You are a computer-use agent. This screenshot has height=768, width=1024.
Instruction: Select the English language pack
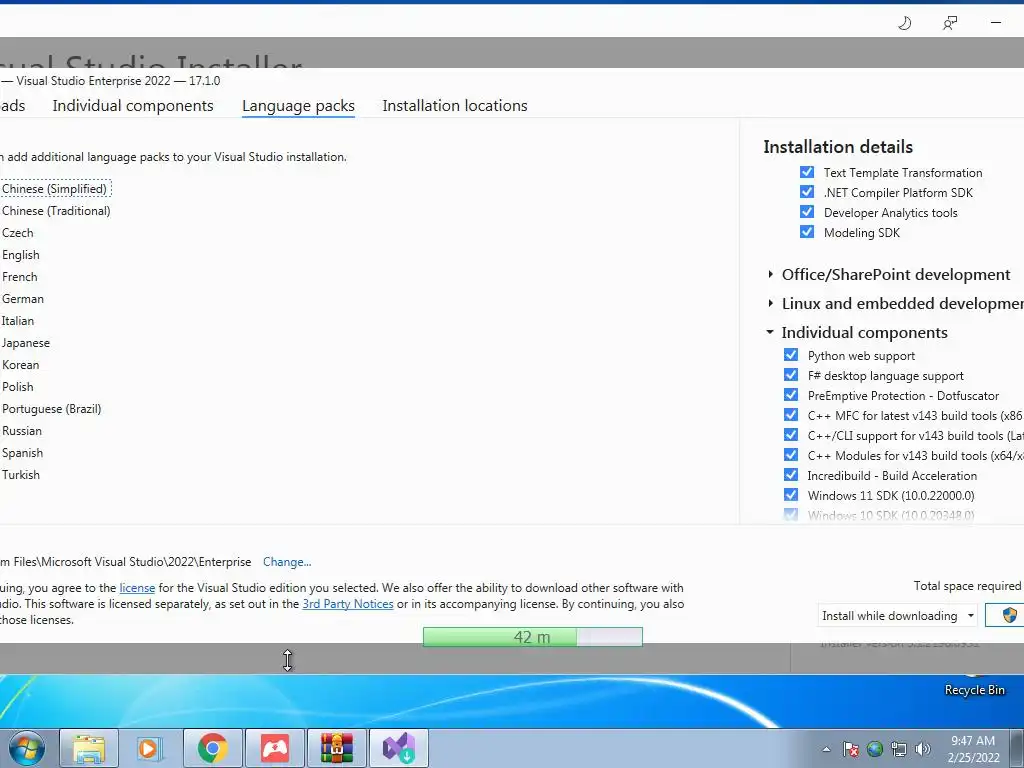[x=21, y=255]
